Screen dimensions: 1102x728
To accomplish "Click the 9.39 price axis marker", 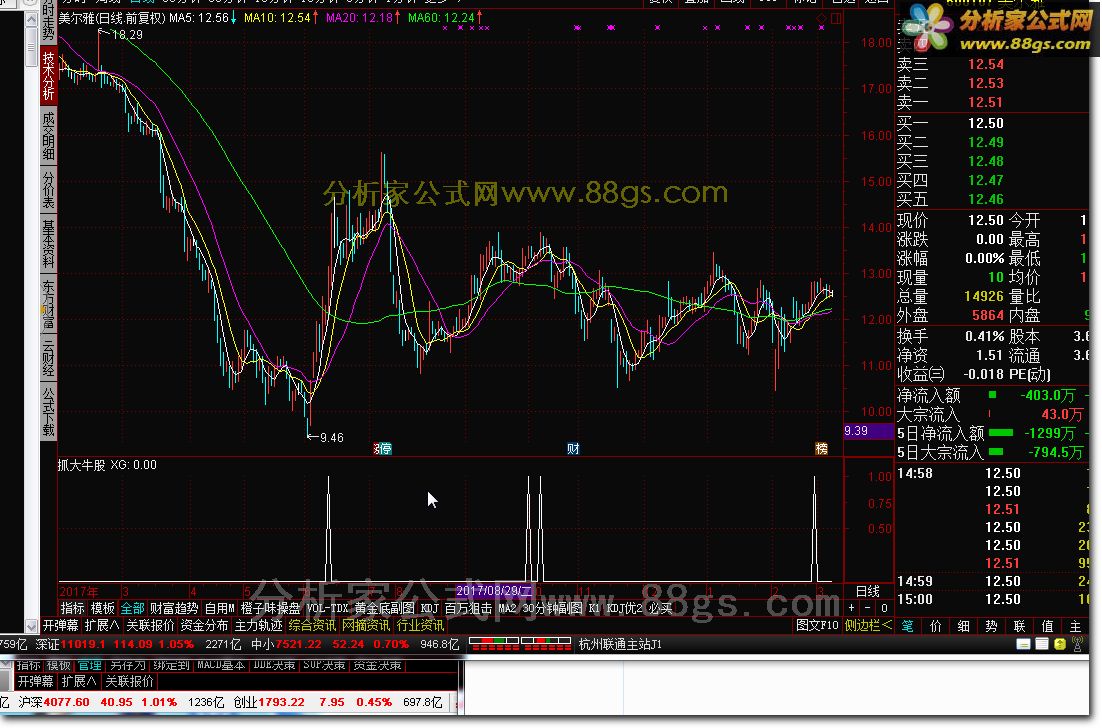I will 868,431.
